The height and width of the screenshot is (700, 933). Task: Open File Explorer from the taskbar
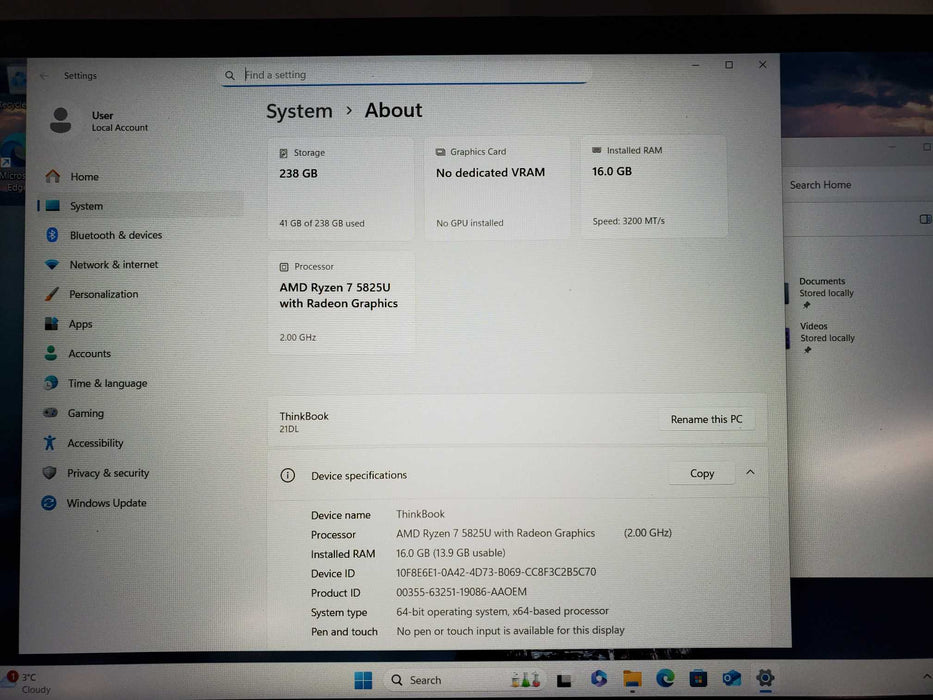[x=630, y=679]
